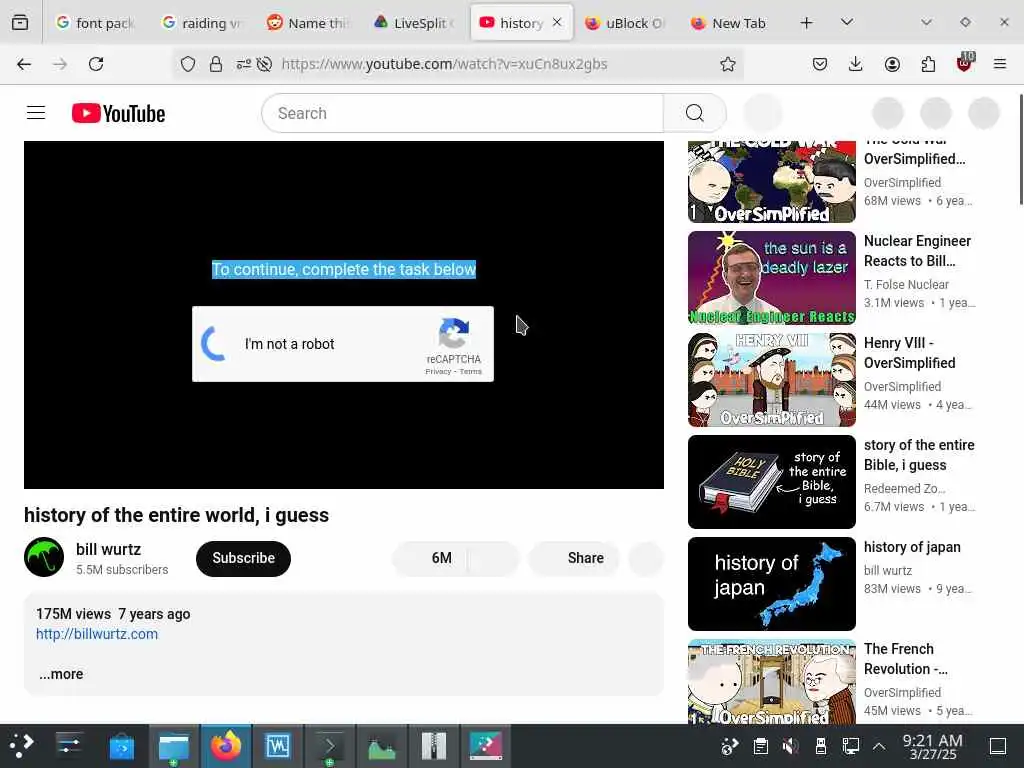Save page to Pocket icon

click(820, 64)
